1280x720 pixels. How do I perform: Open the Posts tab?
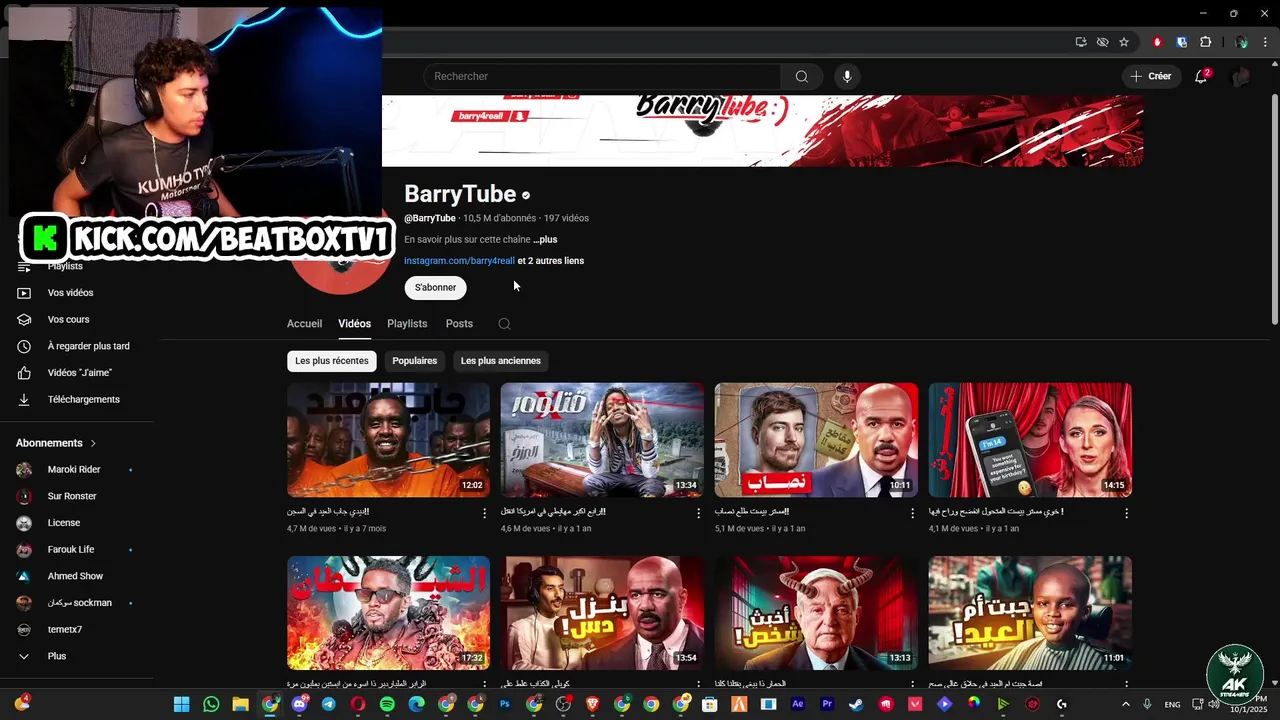click(x=459, y=324)
